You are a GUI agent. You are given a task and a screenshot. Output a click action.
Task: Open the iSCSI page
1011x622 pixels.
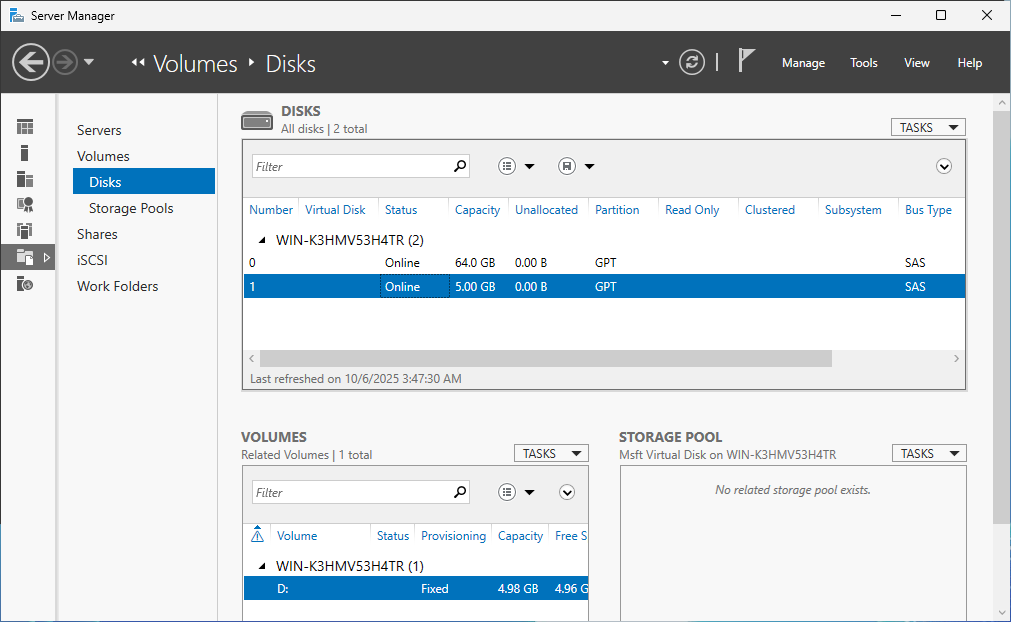point(92,260)
